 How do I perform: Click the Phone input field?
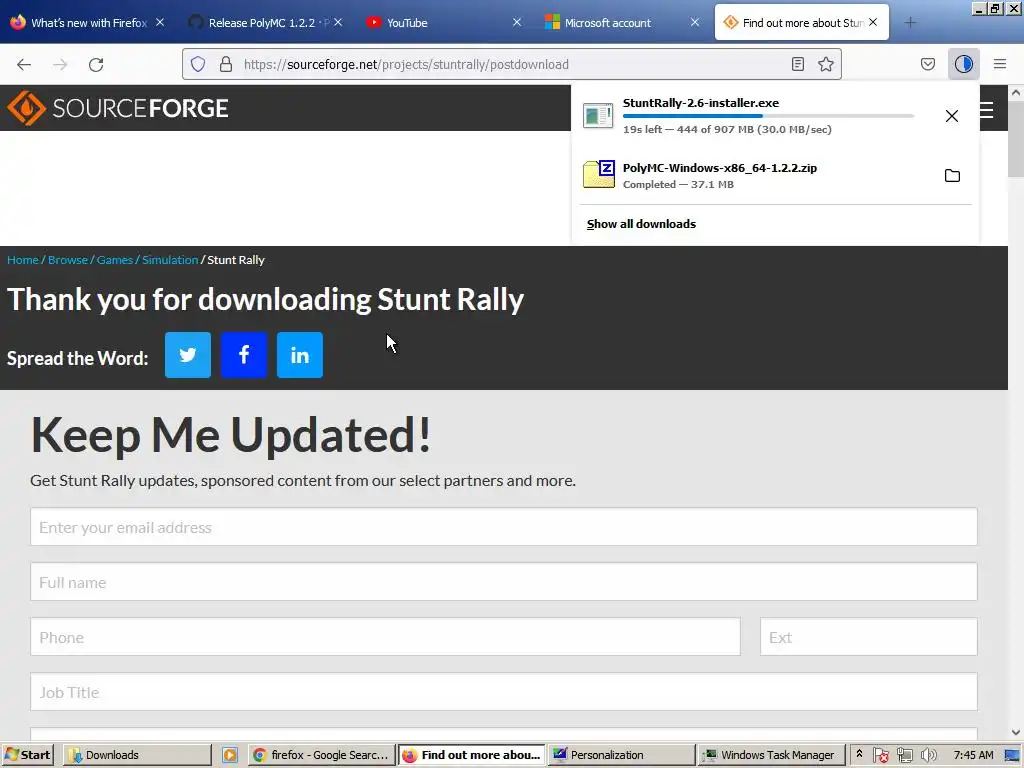[x=385, y=637]
